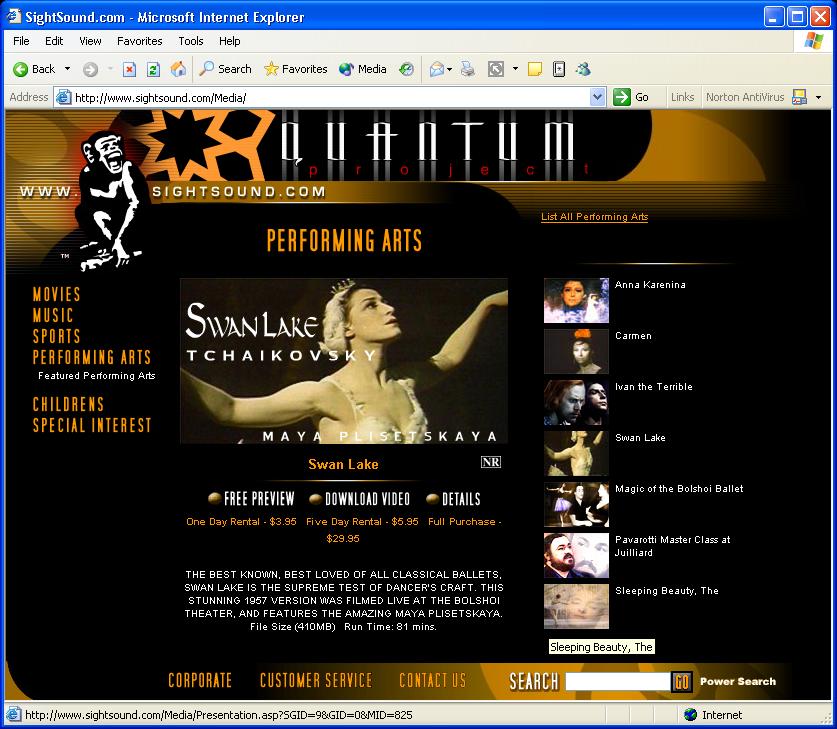Go to the Music section

[x=53, y=315]
